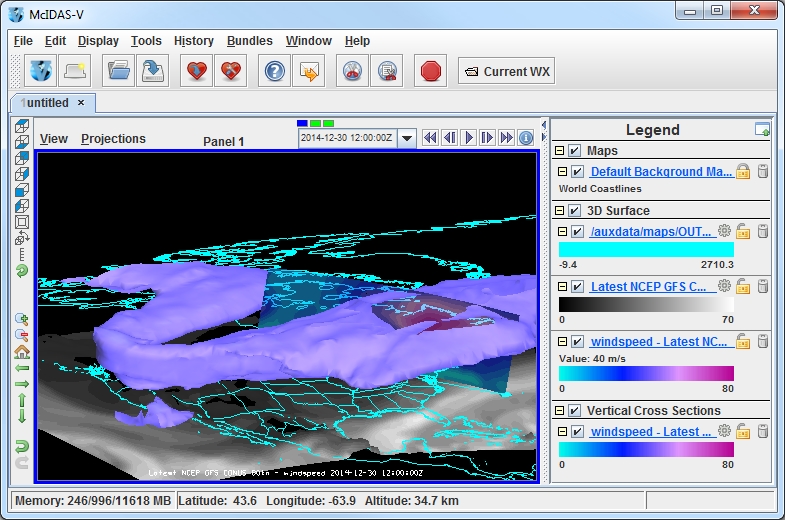This screenshot has height=520, width=785.
Task: Toggle windspeed 40 m/s isosurface checkbox
Action: 577,342
